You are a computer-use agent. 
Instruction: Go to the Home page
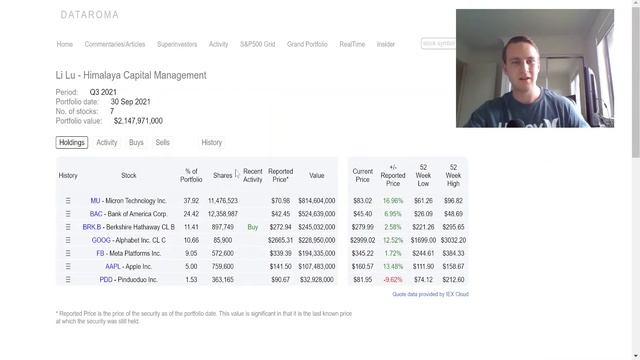[x=64, y=44]
